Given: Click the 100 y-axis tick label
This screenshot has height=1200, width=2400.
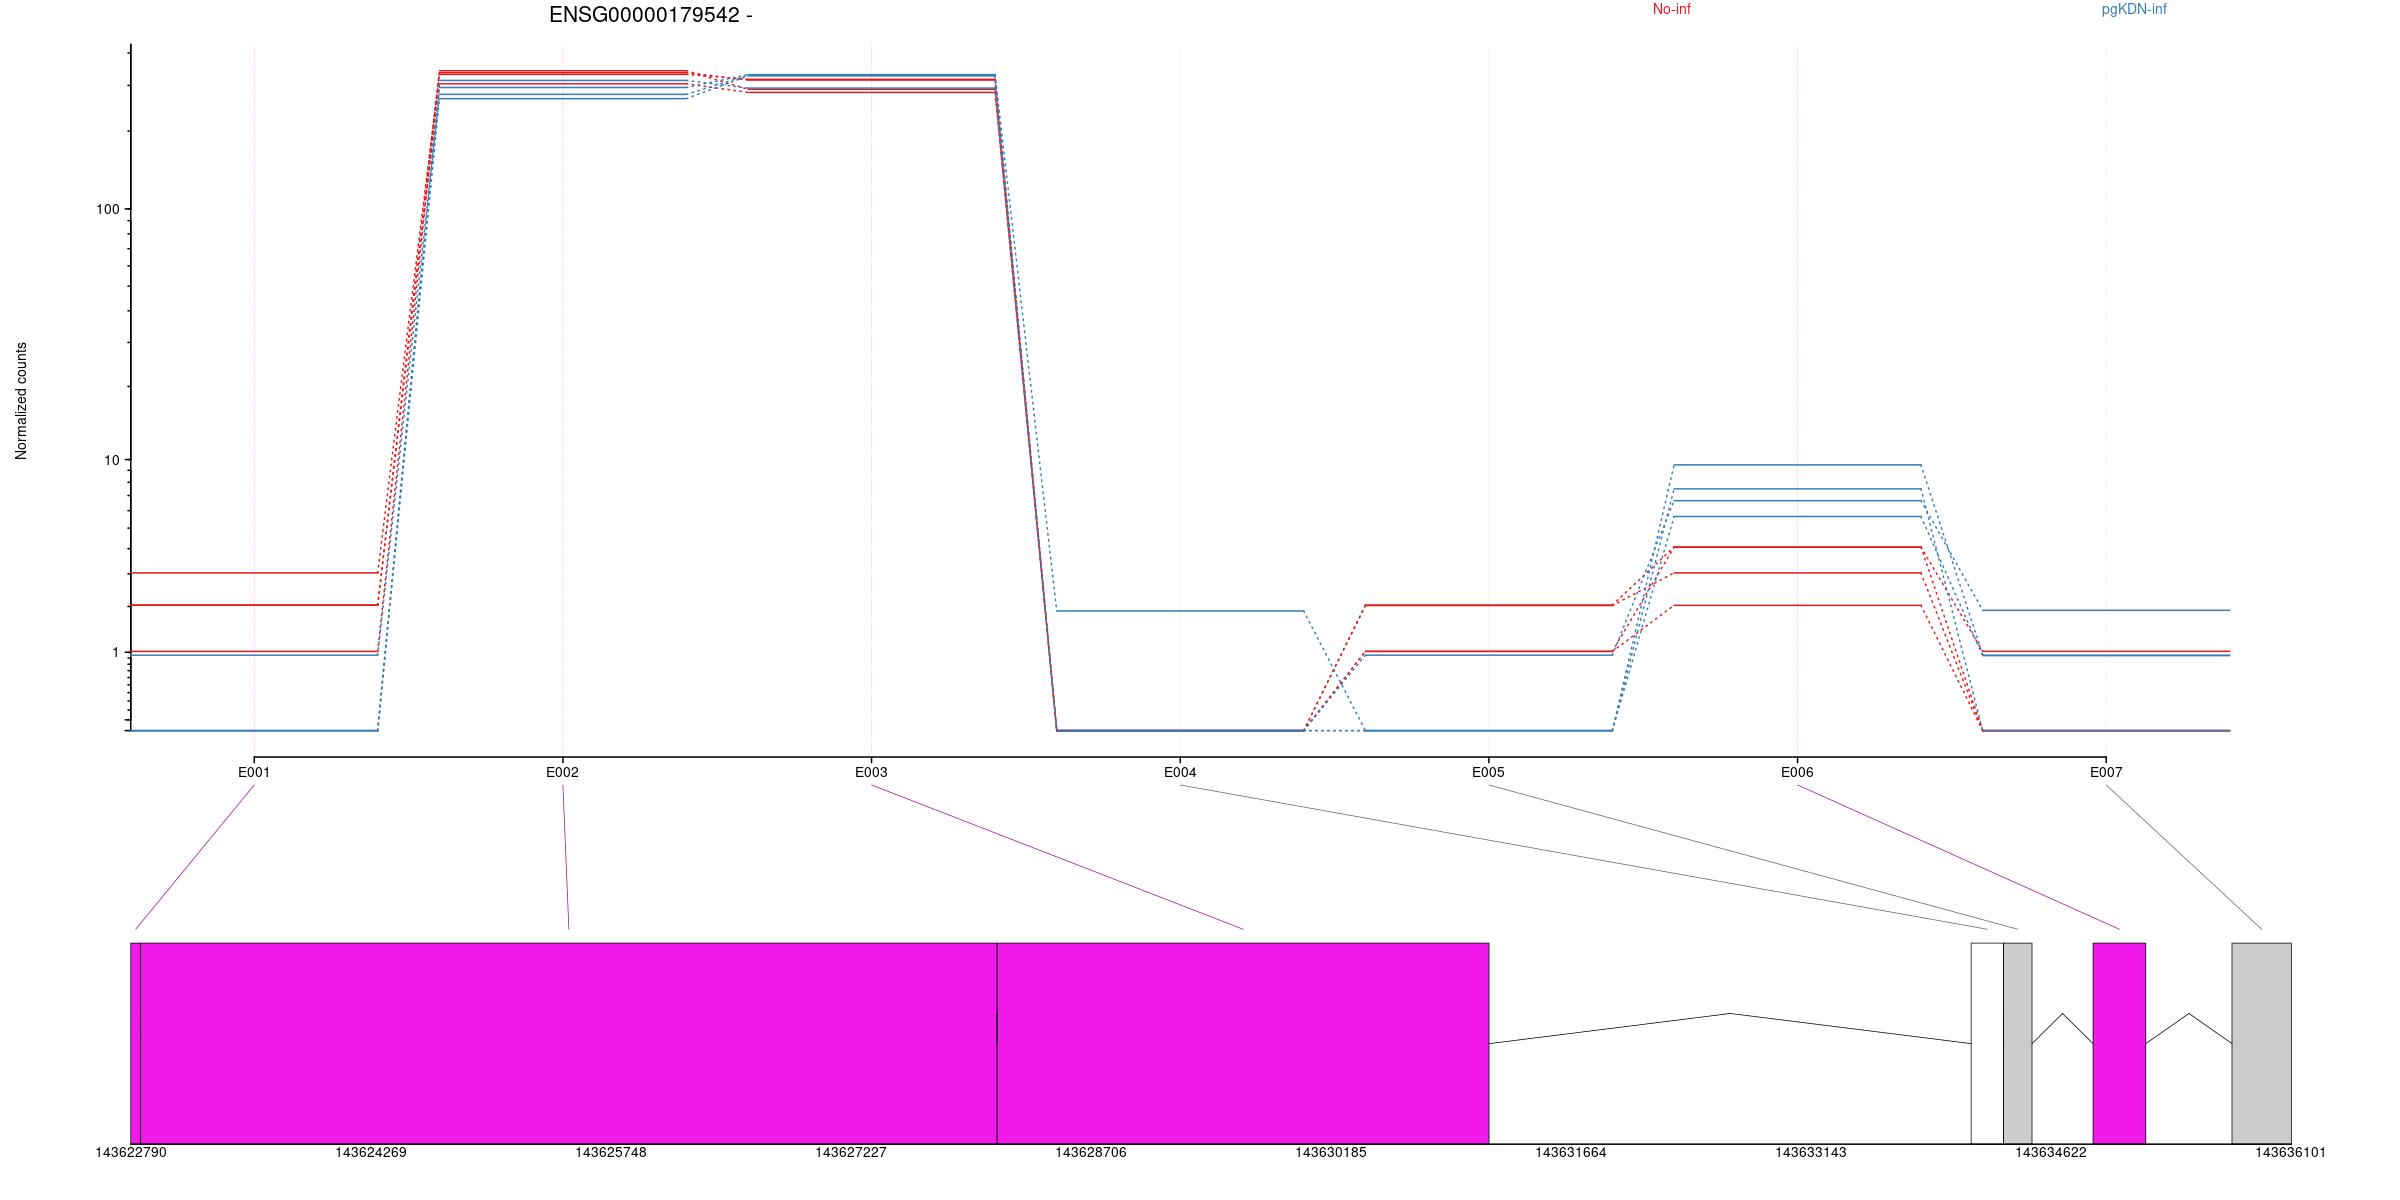Looking at the screenshot, I should (107, 209).
